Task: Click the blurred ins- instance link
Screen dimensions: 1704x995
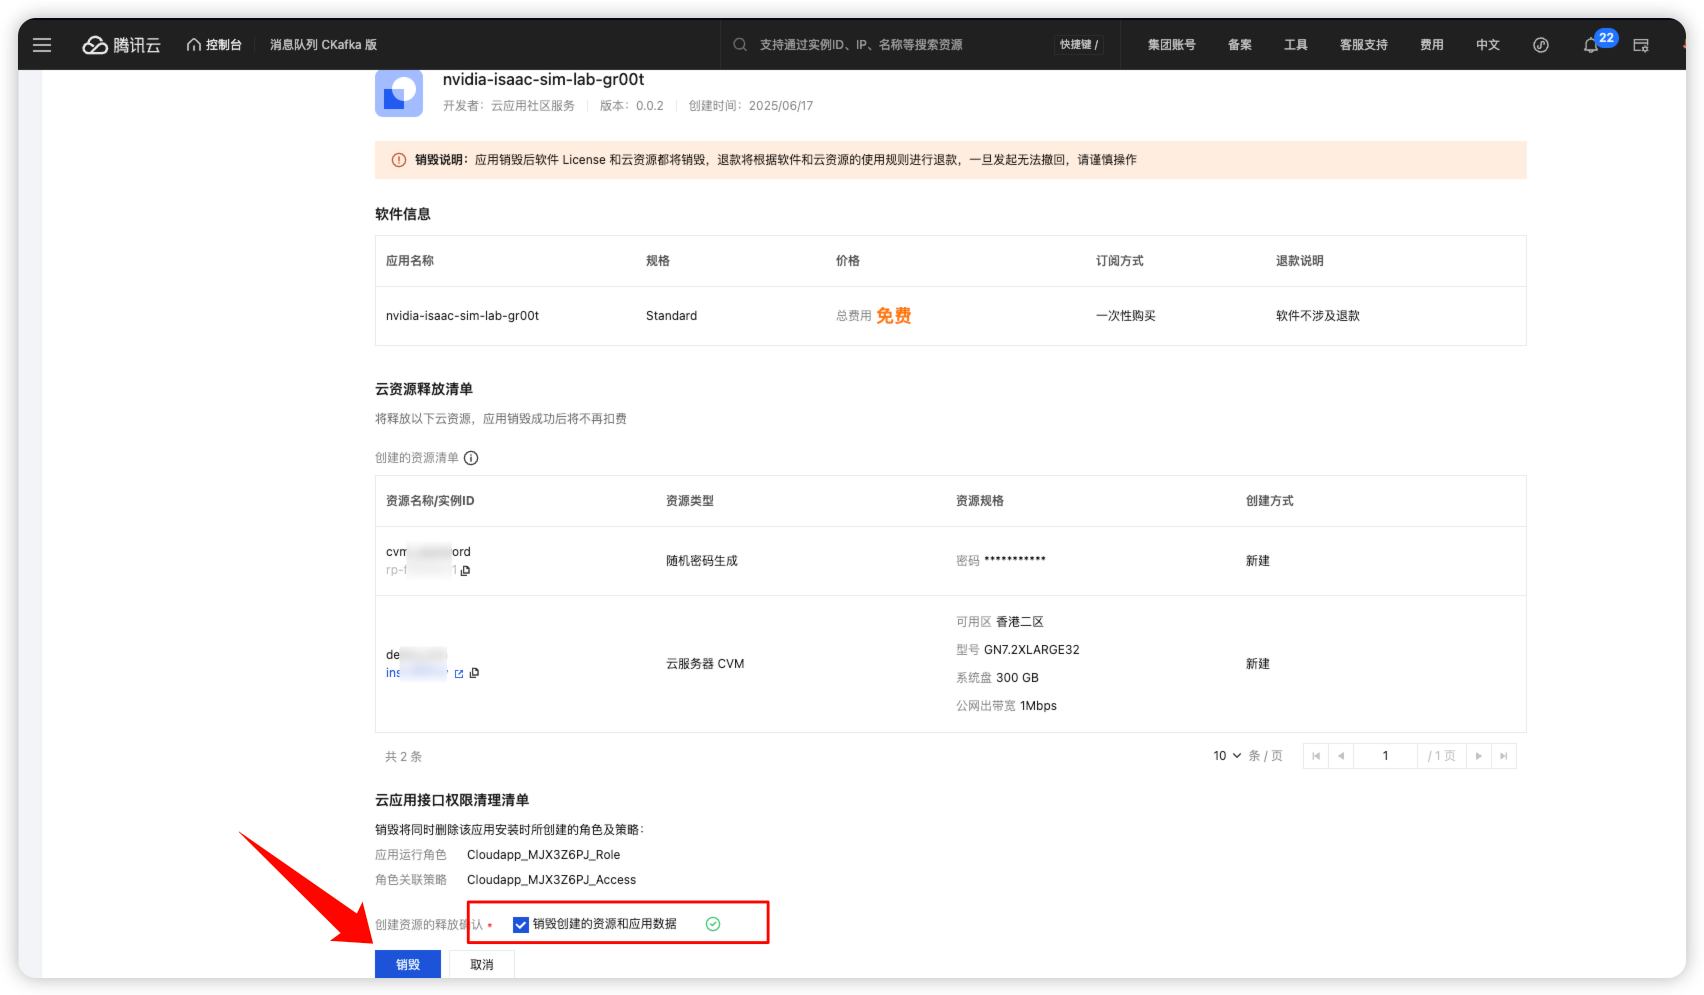Action: [416, 673]
